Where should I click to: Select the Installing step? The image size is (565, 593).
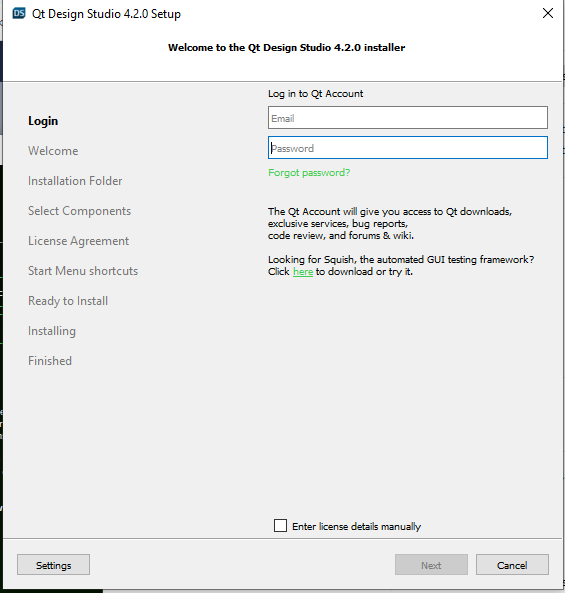click(x=52, y=331)
